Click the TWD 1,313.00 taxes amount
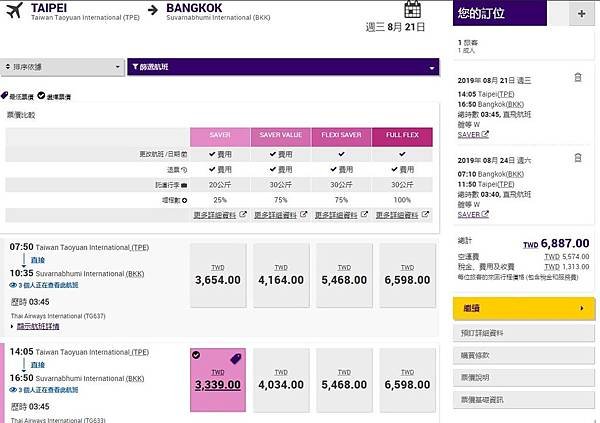This screenshot has width=600, height=423. click(x=567, y=266)
